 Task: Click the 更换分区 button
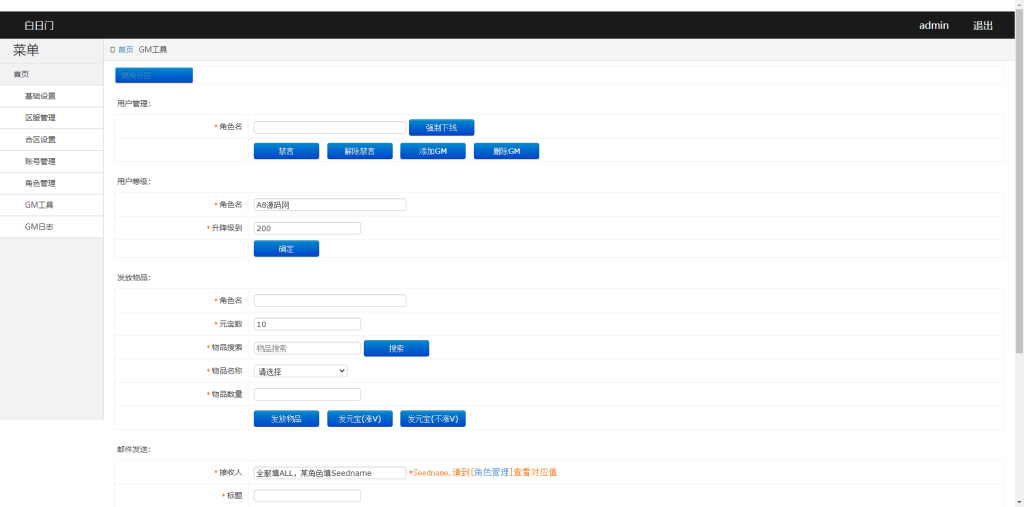tap(154, 75)
